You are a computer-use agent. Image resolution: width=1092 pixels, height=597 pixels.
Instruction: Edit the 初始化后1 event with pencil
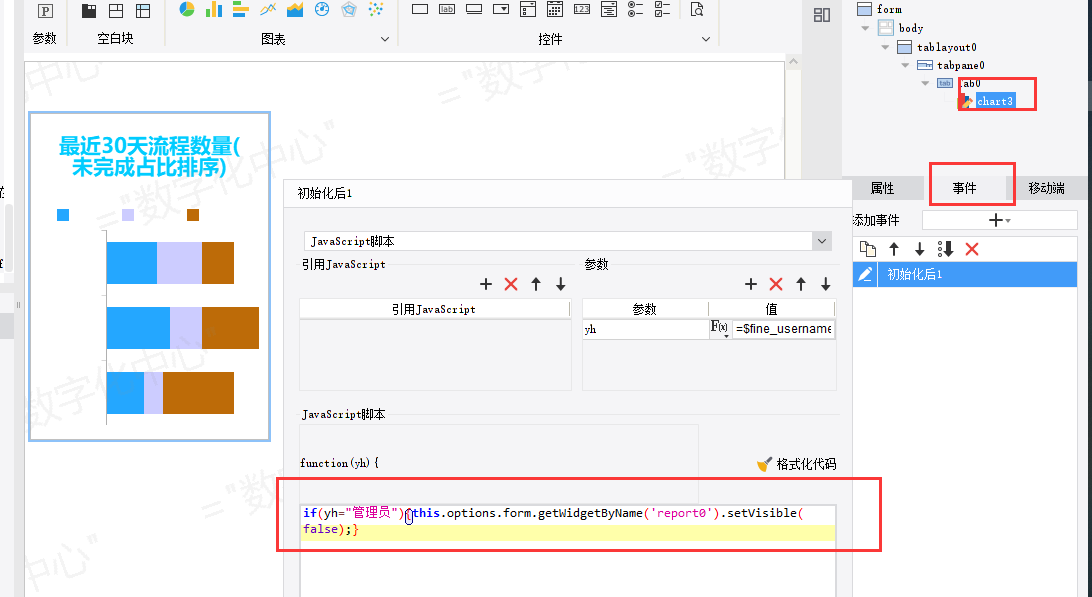click(x=865, y=274)
